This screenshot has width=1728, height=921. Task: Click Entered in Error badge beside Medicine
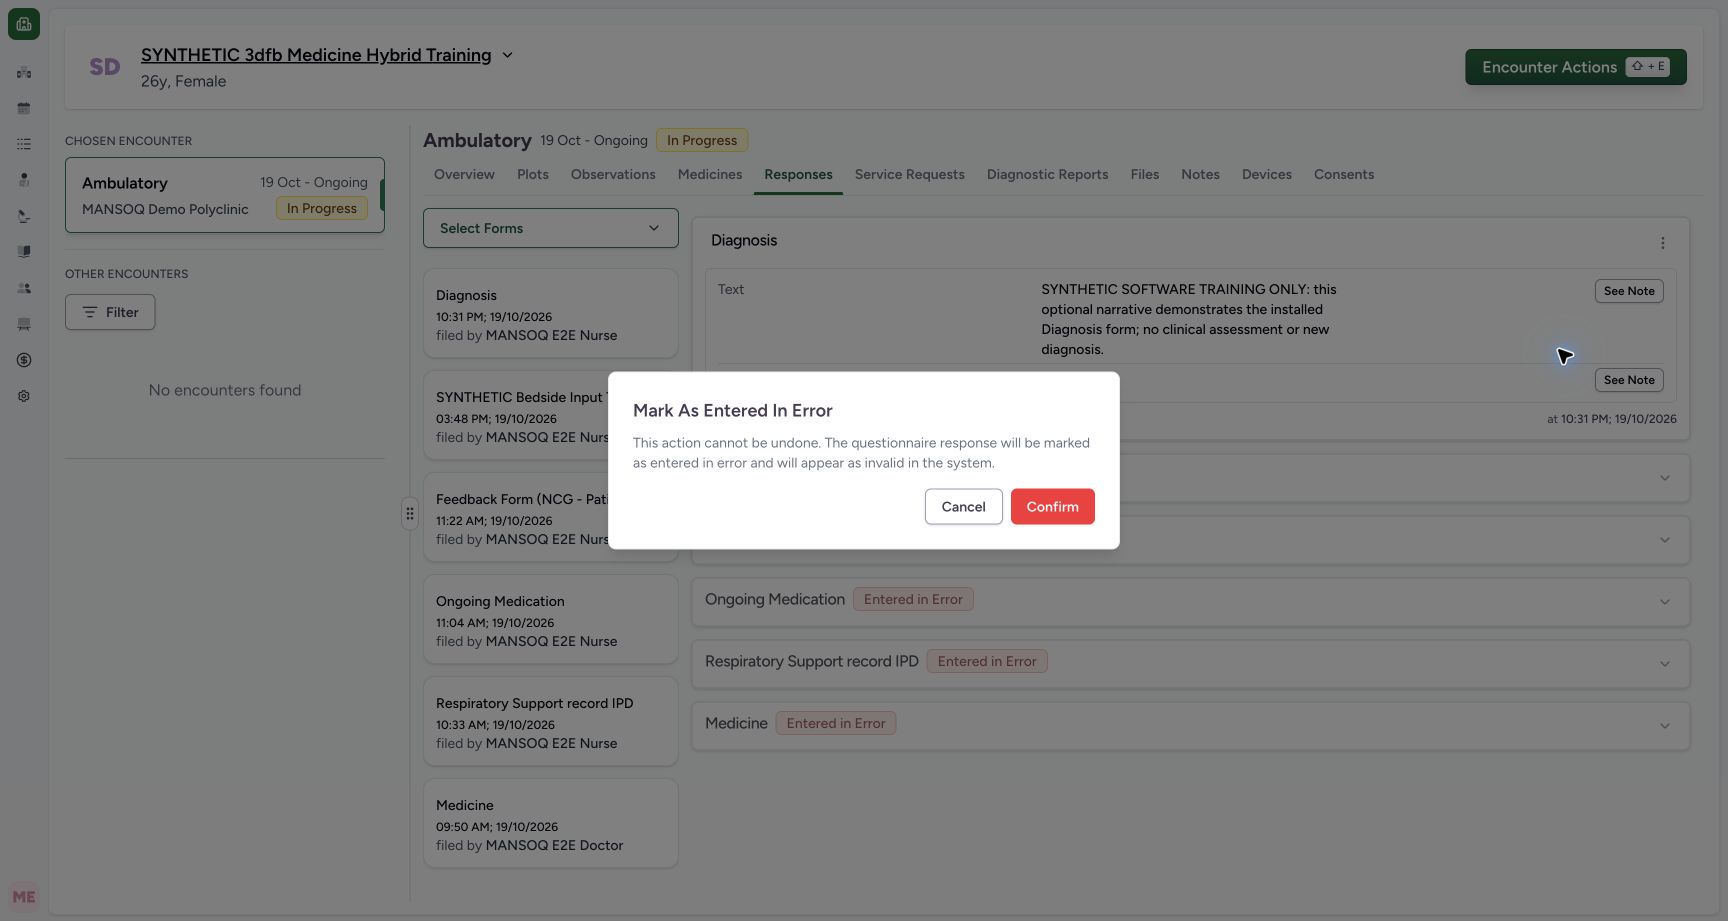[836, 723]
